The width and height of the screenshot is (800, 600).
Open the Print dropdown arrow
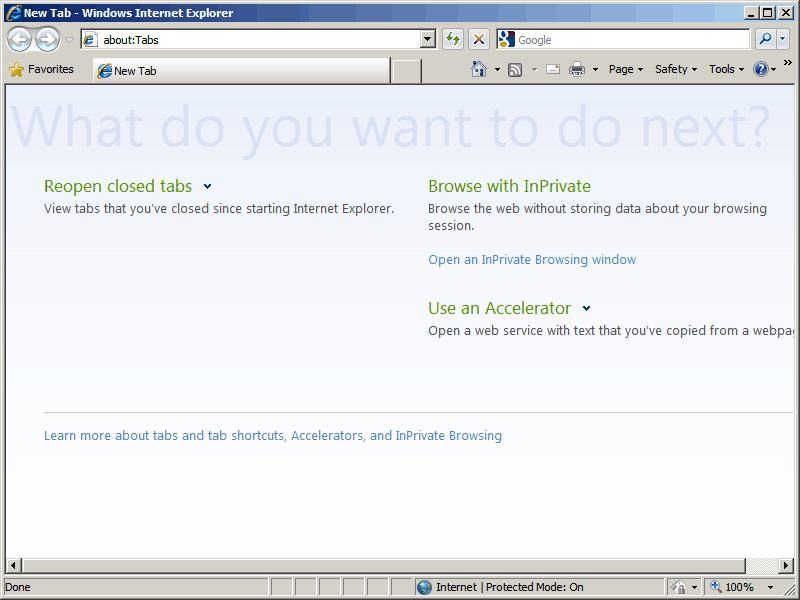click(x=595, y=69)
